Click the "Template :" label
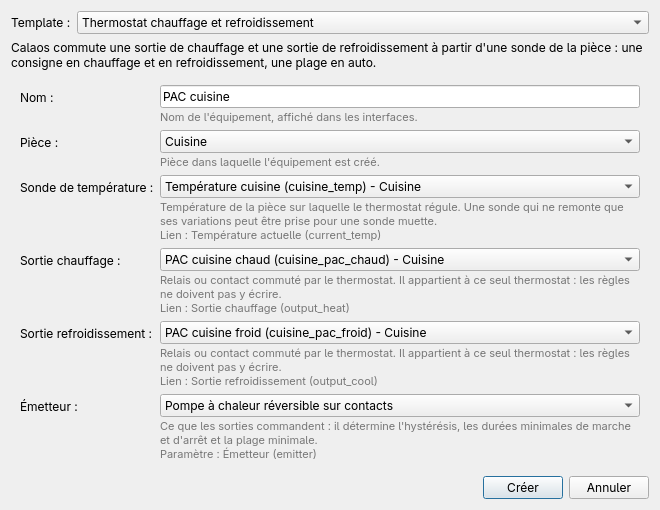The height and width of the screenshot is (510, 660). coord(40,23)
